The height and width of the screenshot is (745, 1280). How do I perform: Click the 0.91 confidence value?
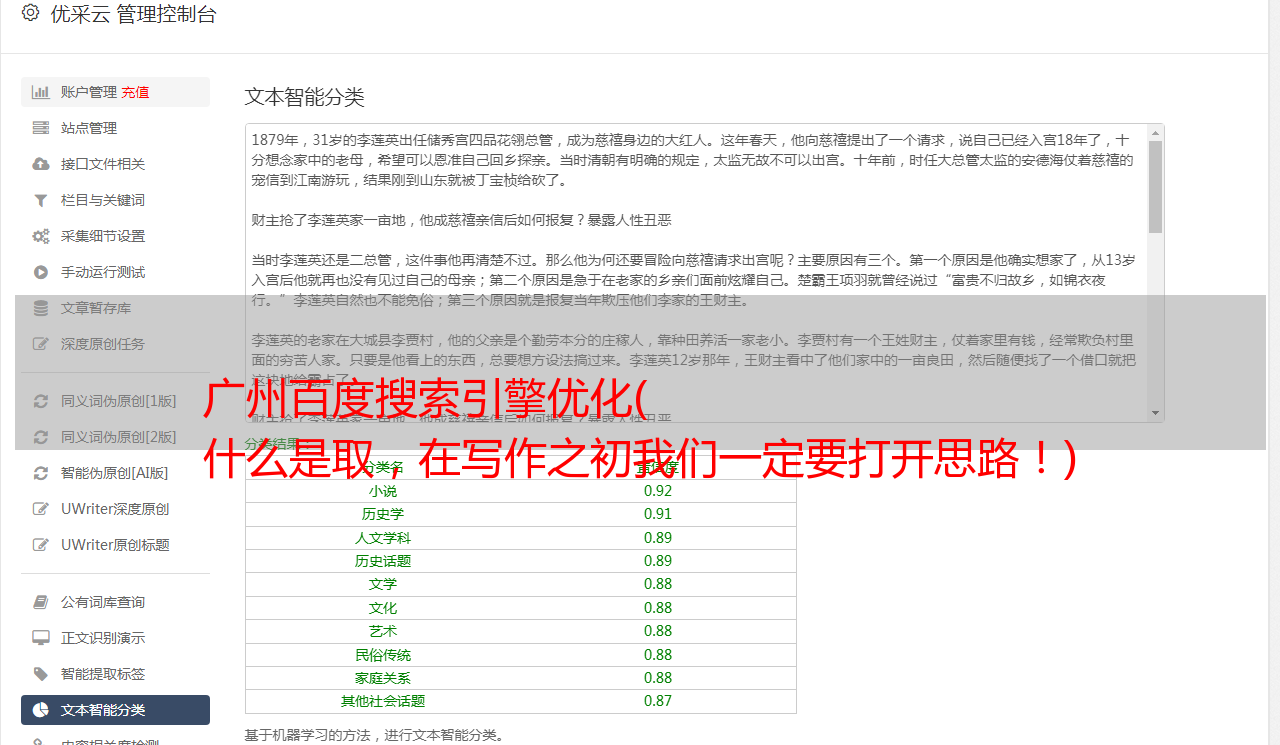(x=658, y=514)
